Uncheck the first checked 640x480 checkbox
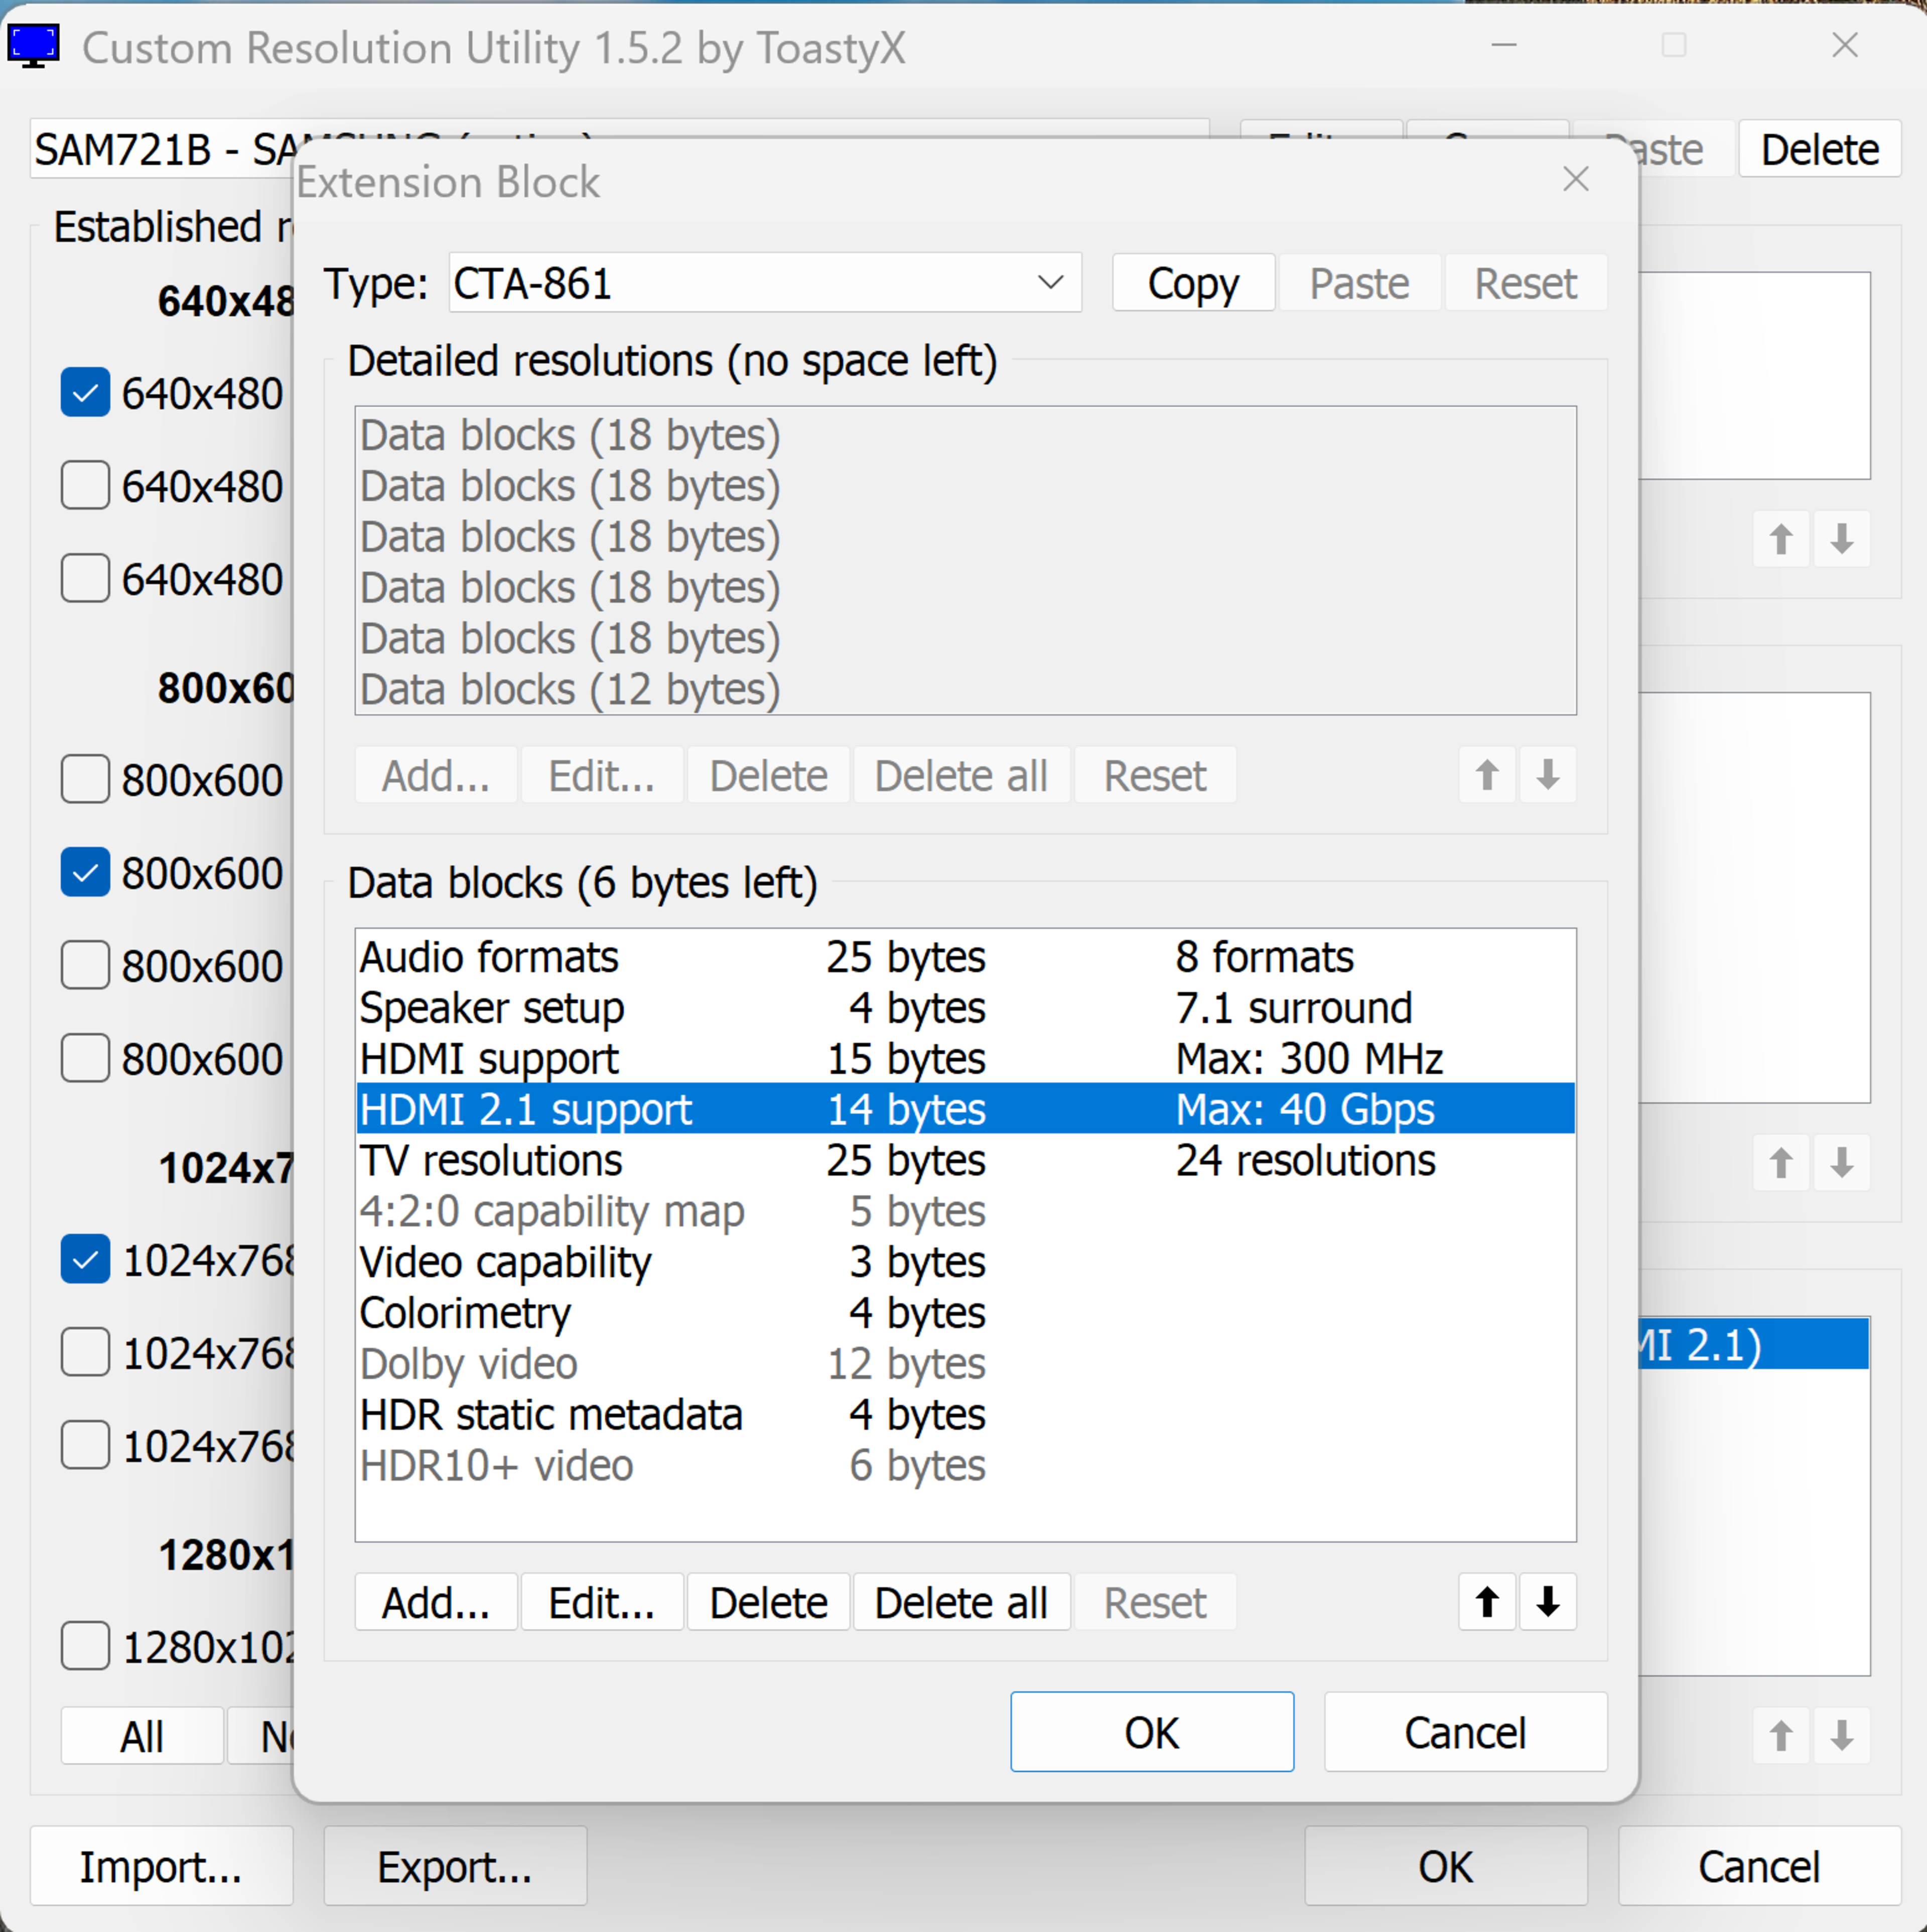The height and width of the screenshot is (1932, 1927). tap(86, 393)
